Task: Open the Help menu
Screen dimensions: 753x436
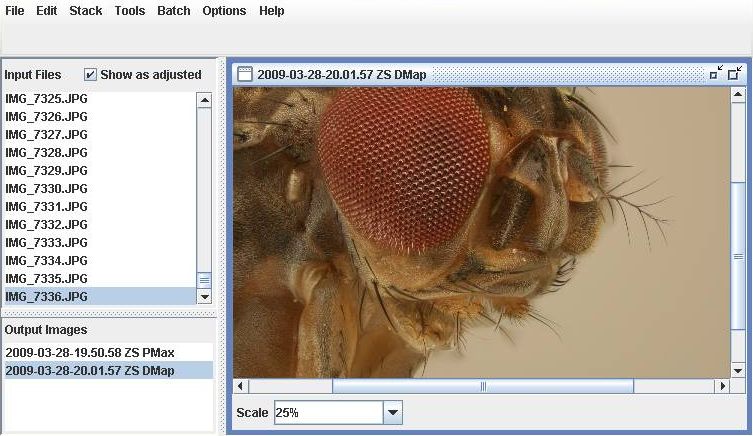Action: (272, 11)
